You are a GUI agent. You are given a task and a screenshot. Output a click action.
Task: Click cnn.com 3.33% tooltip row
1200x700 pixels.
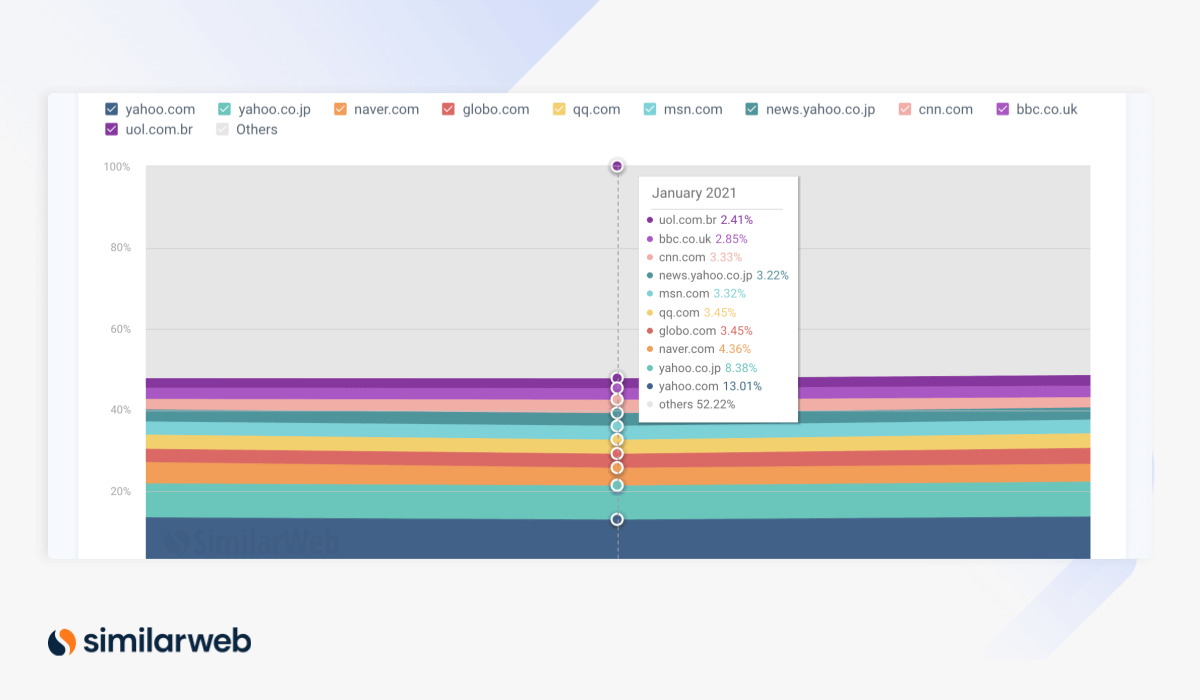pyautogui.click(x=694, y=257)
